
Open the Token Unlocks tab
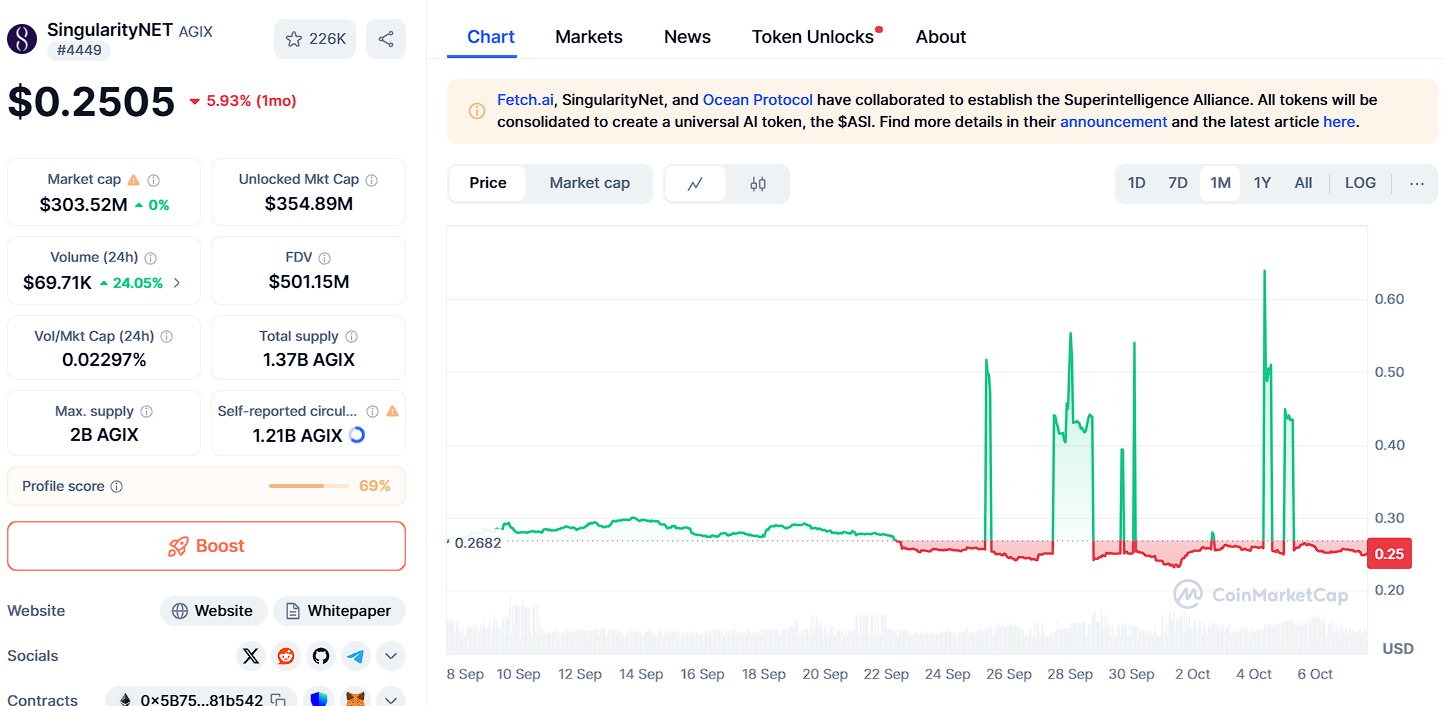click(813, 37)
